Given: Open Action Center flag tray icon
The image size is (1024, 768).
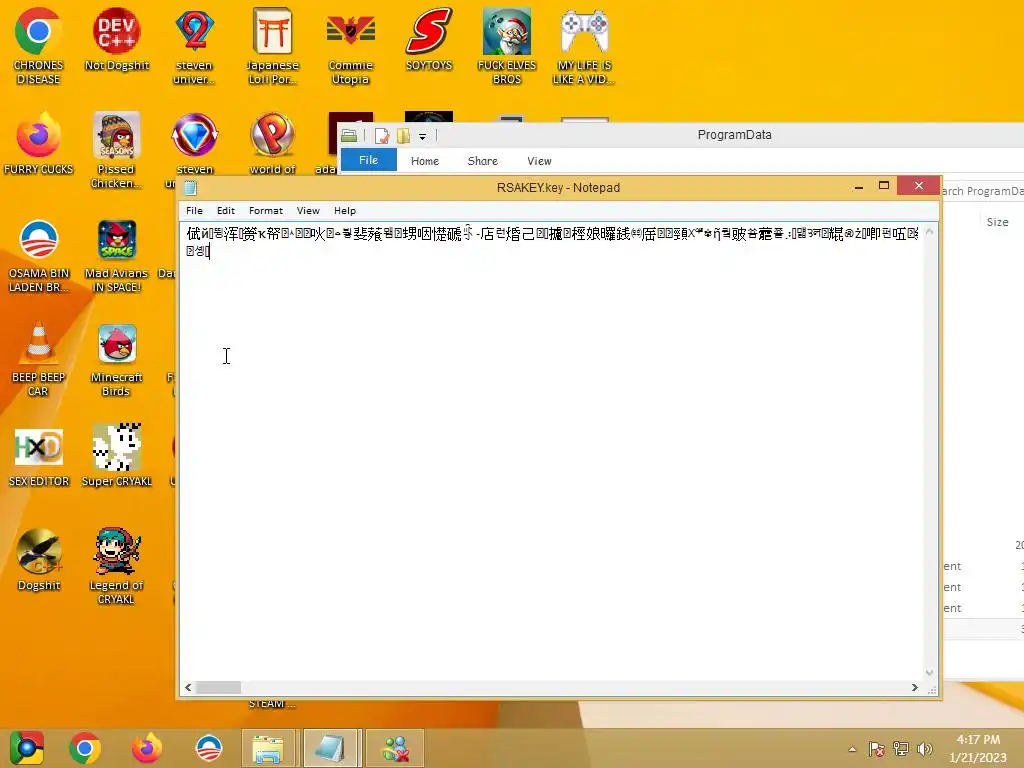Looking at the screenshot, I should click(876, 749).
